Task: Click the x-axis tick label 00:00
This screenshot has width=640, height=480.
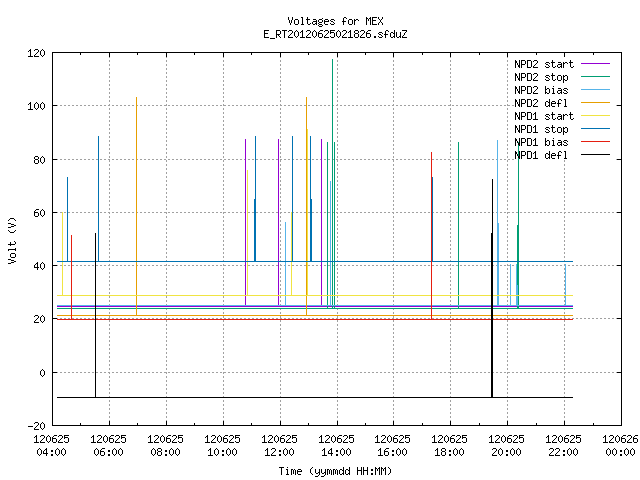Action: pos(620,452)
